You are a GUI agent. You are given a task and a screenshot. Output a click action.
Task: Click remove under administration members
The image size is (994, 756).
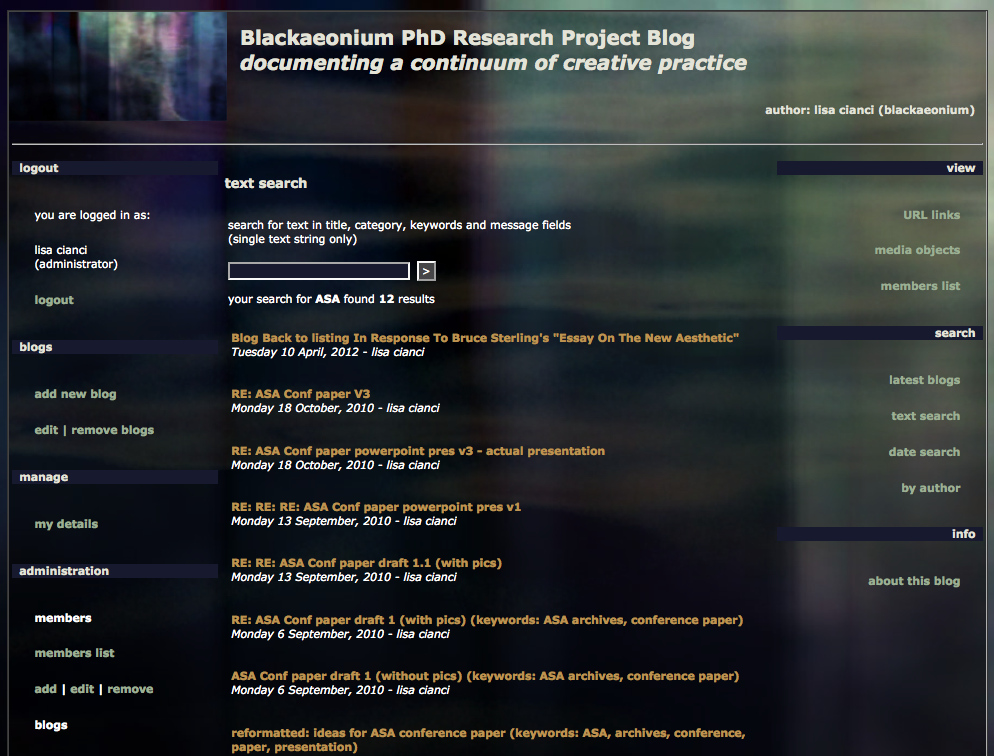[x=130, y=689]
